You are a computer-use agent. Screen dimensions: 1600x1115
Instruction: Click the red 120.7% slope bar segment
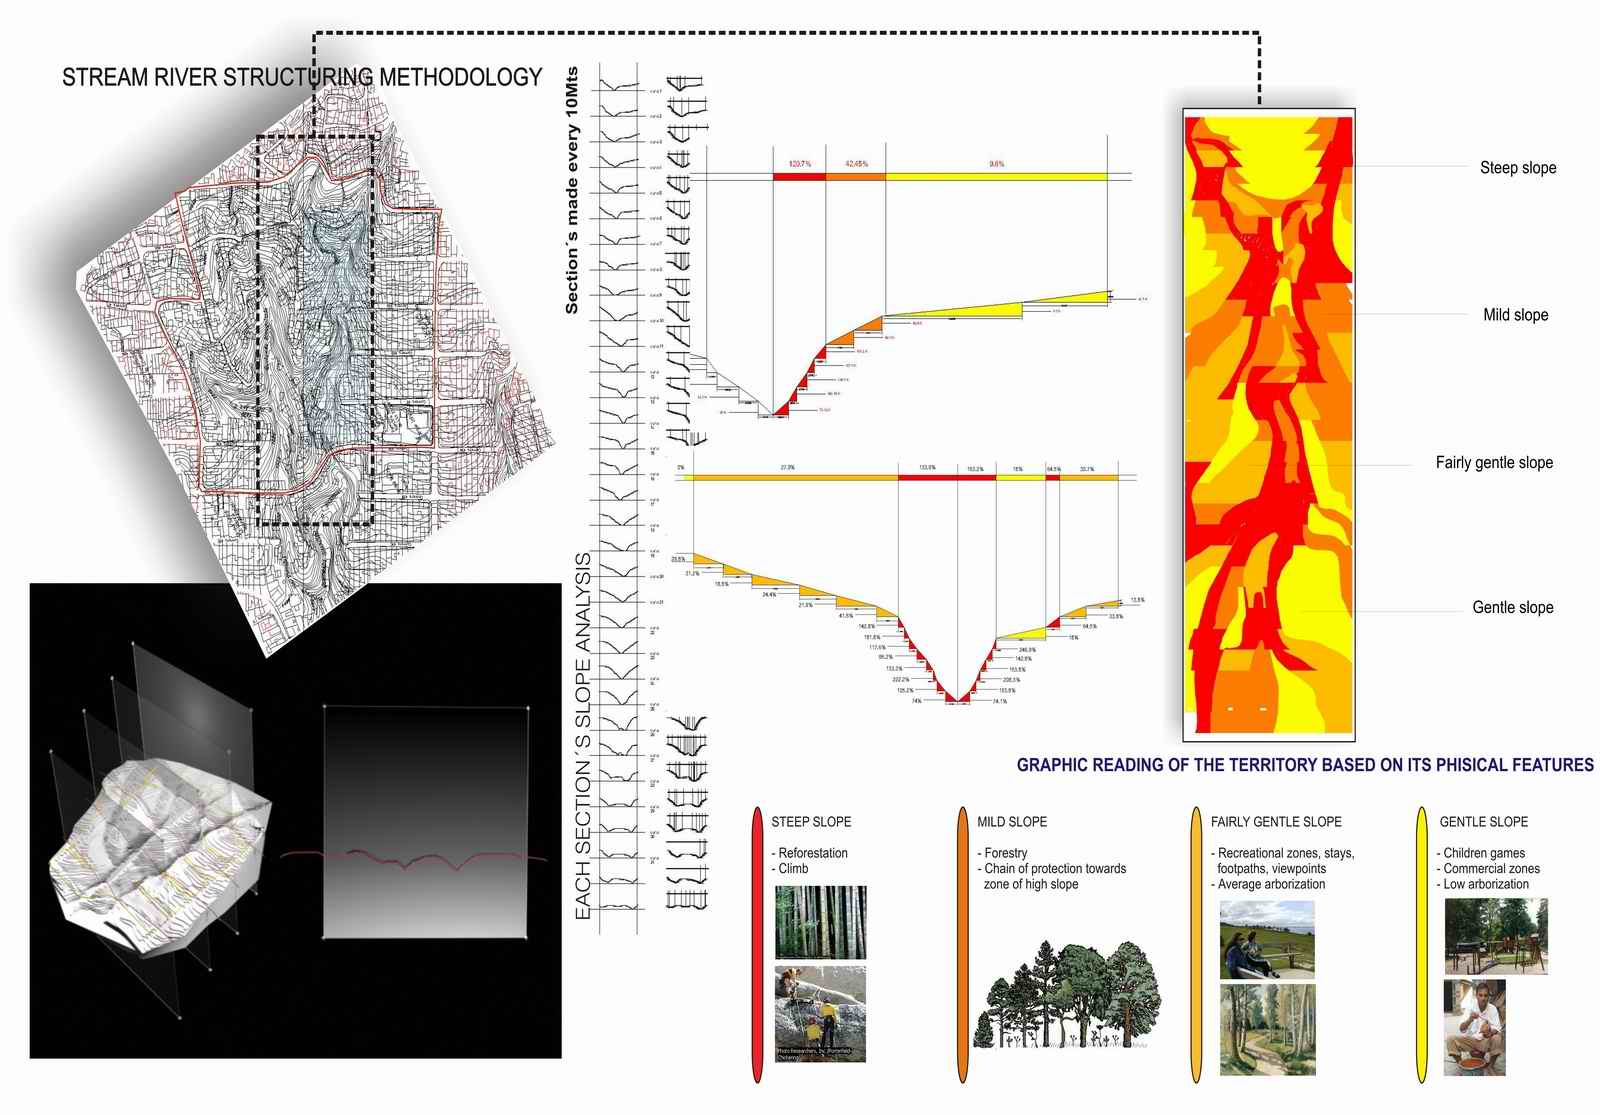[x=799, y=176]
